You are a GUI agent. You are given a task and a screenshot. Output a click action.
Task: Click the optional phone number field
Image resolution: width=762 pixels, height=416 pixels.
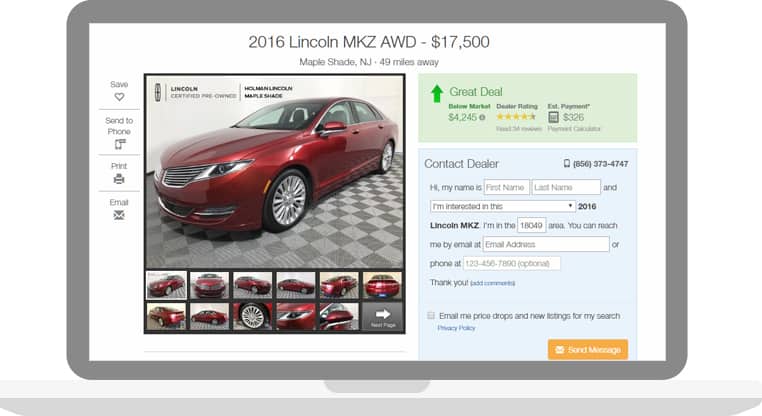(x=511, y=263)
